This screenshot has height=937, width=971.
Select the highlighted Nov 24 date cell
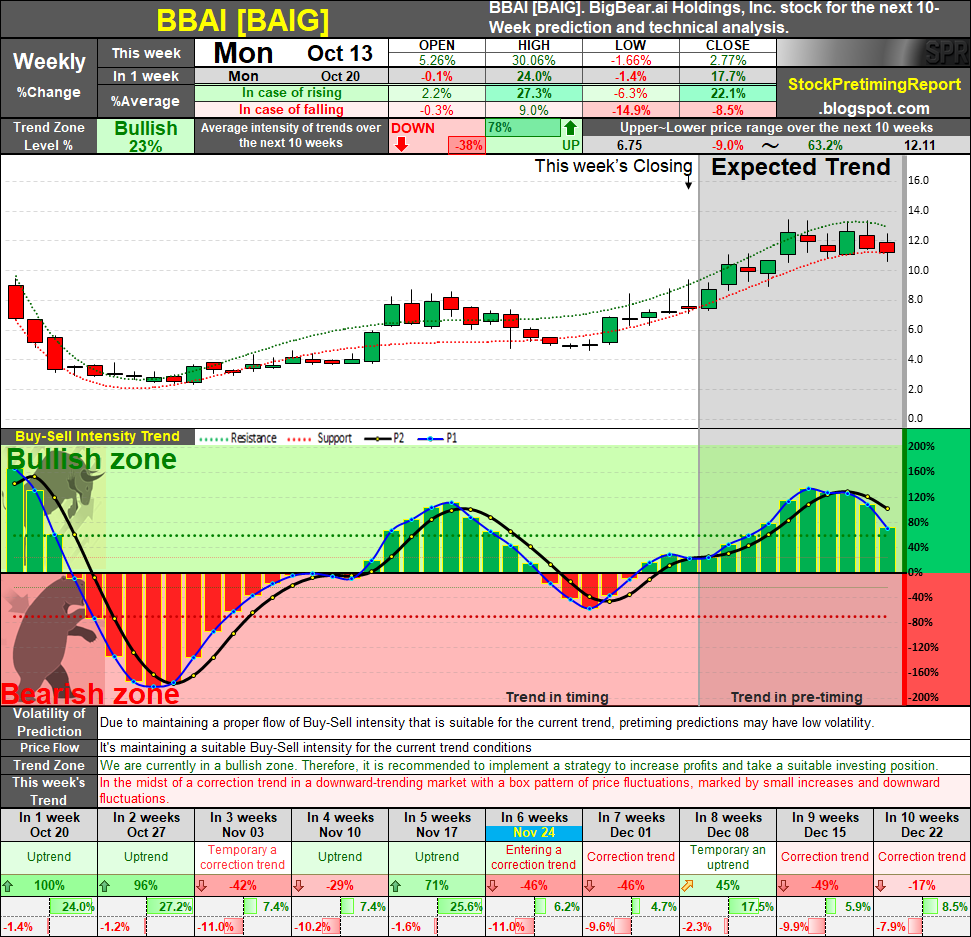(x=534, y=833)
